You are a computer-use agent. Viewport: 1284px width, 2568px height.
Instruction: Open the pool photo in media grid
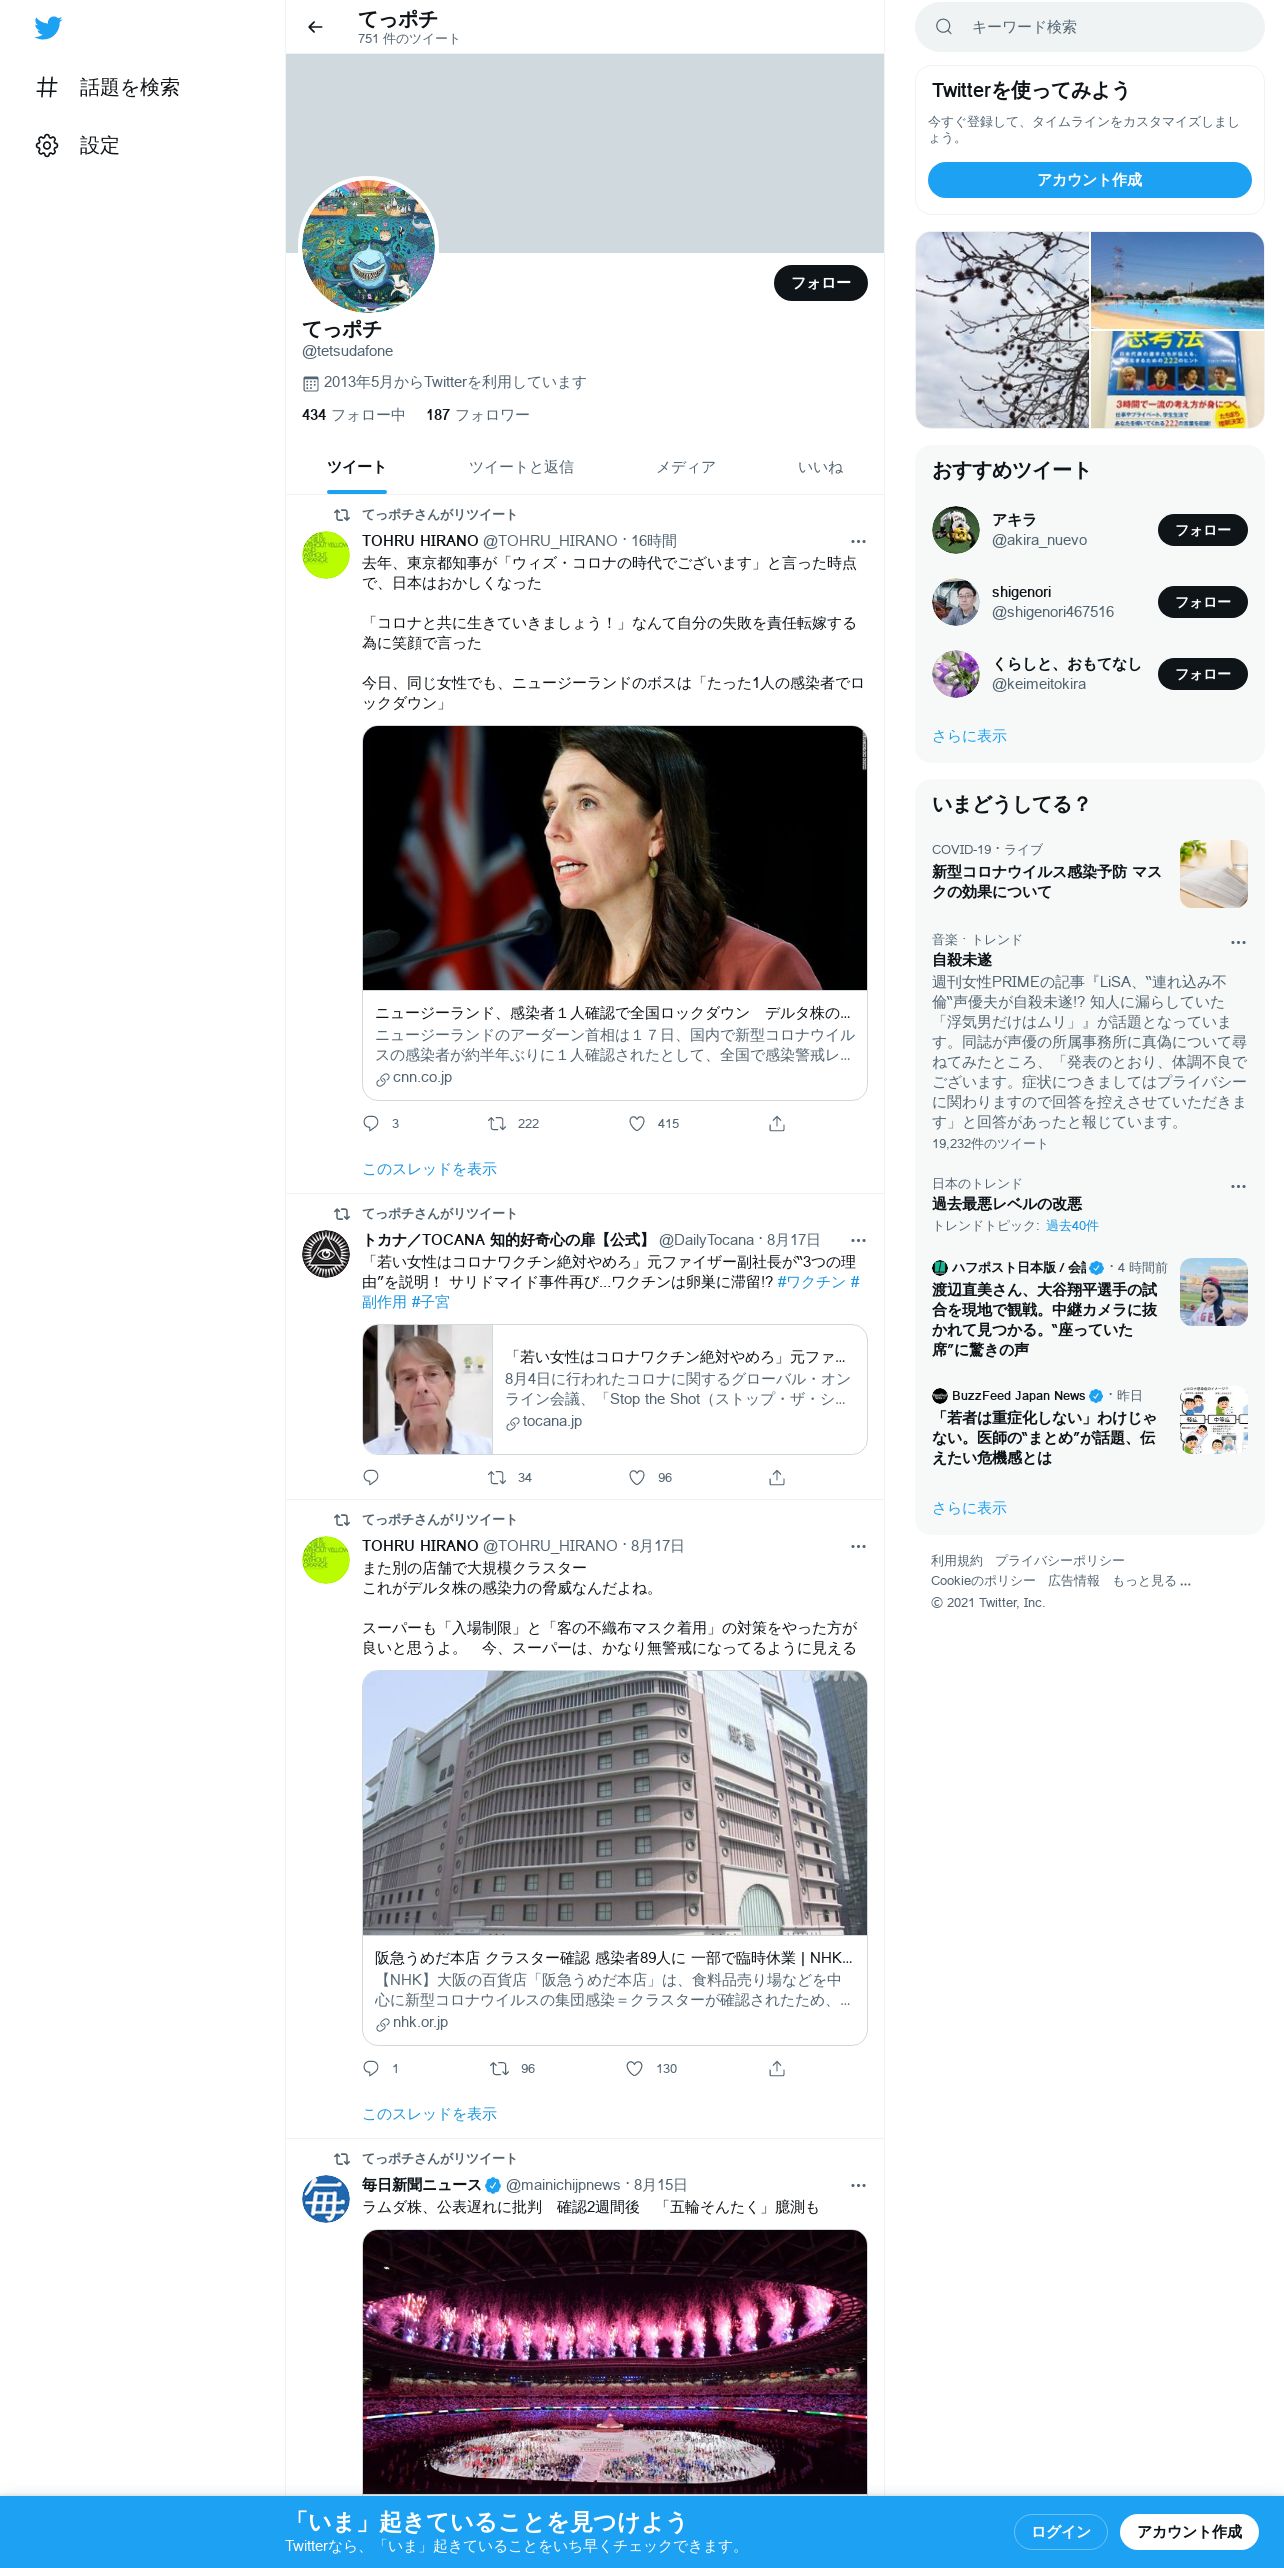coord(1177,280)
